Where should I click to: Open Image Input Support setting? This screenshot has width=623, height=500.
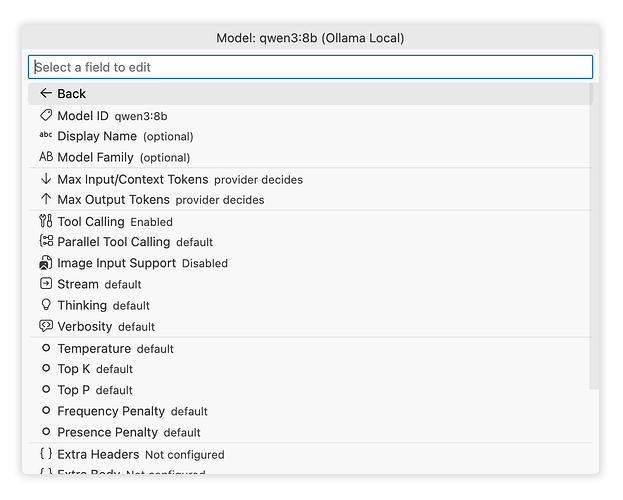[310, 263]
